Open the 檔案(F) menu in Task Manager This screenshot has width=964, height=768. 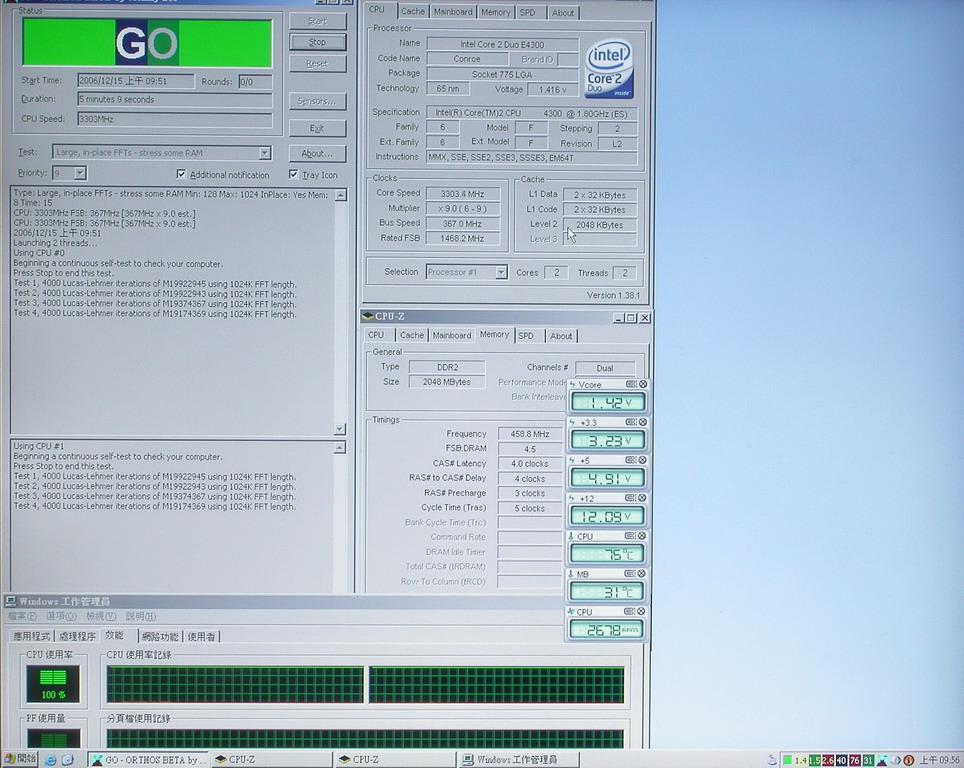click(22, 616)
